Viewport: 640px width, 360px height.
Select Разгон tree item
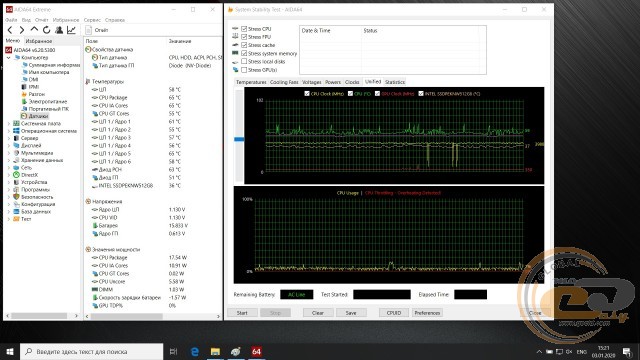coord(36,94)
